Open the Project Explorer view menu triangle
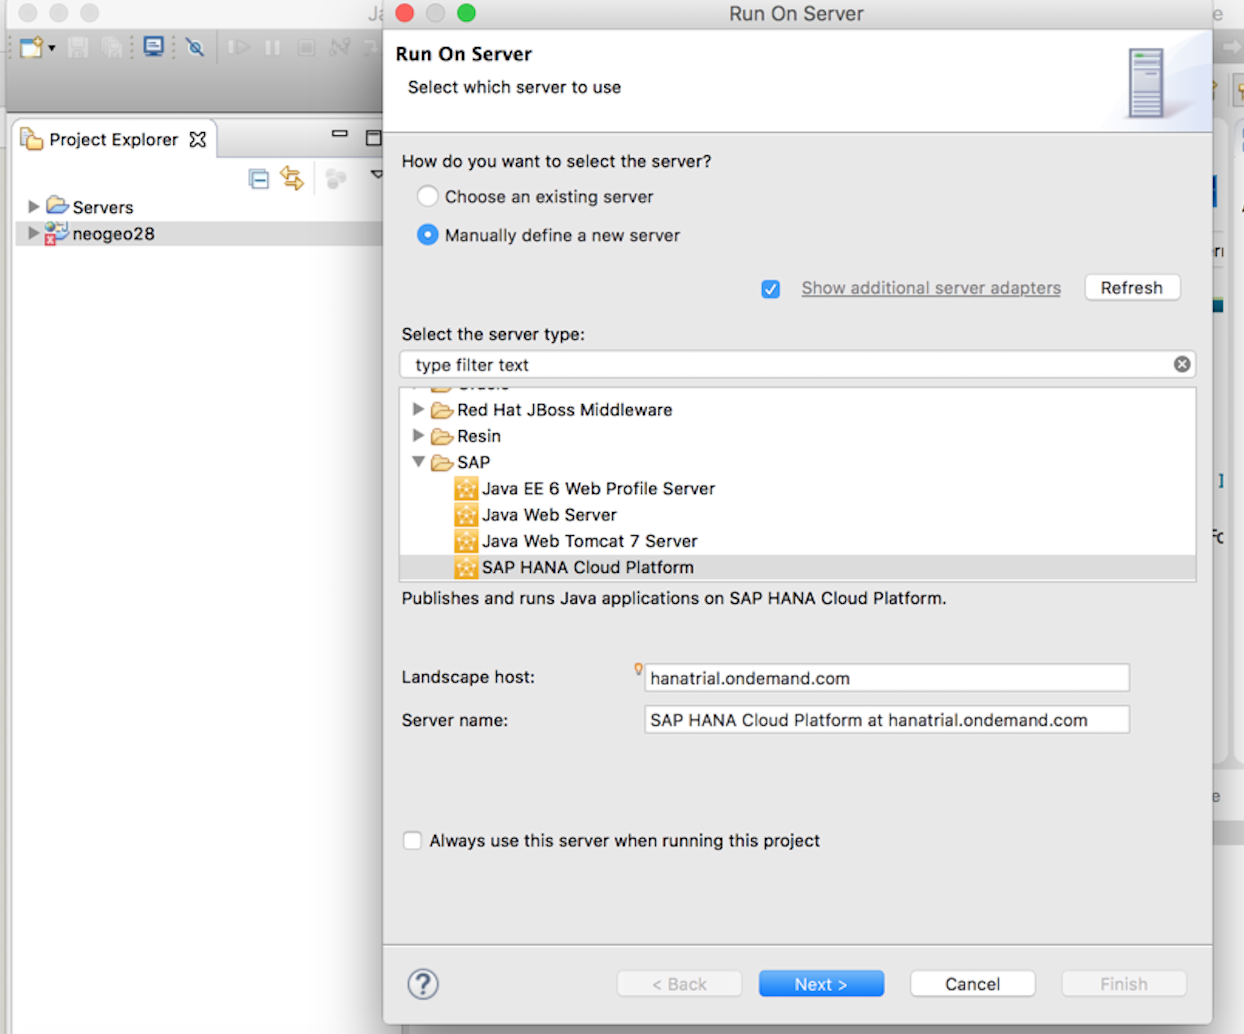This screenshot has height=1034, width=1244. point(376,175)
